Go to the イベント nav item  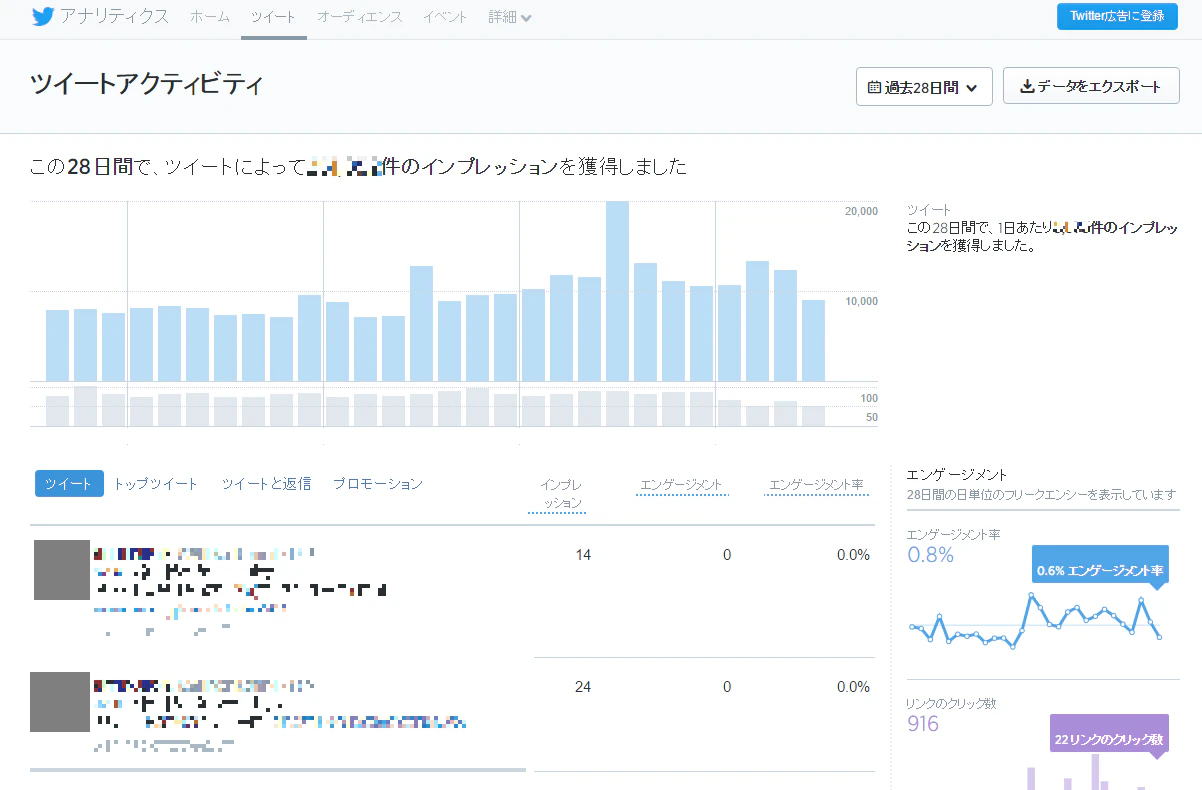[445, 17]
